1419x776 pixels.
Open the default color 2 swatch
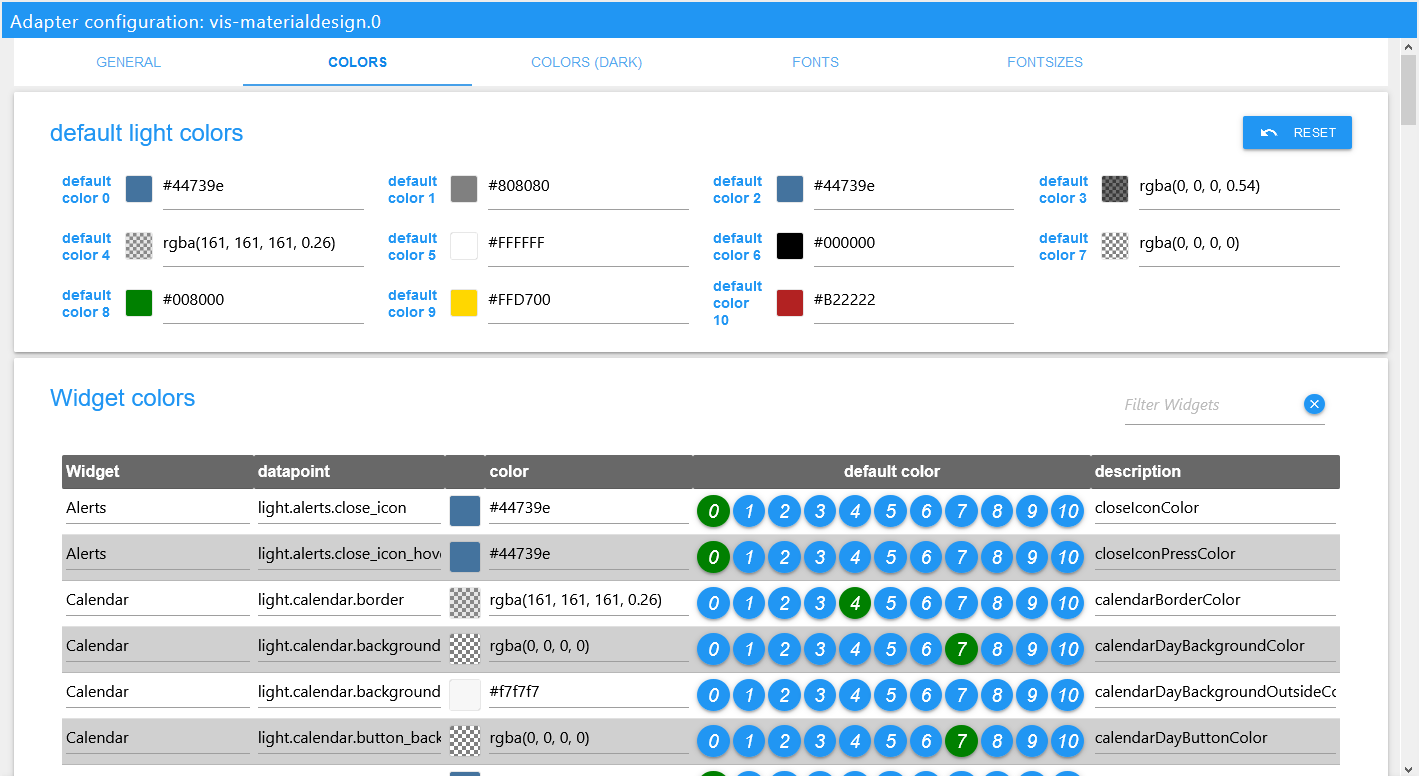click(790, 189)
